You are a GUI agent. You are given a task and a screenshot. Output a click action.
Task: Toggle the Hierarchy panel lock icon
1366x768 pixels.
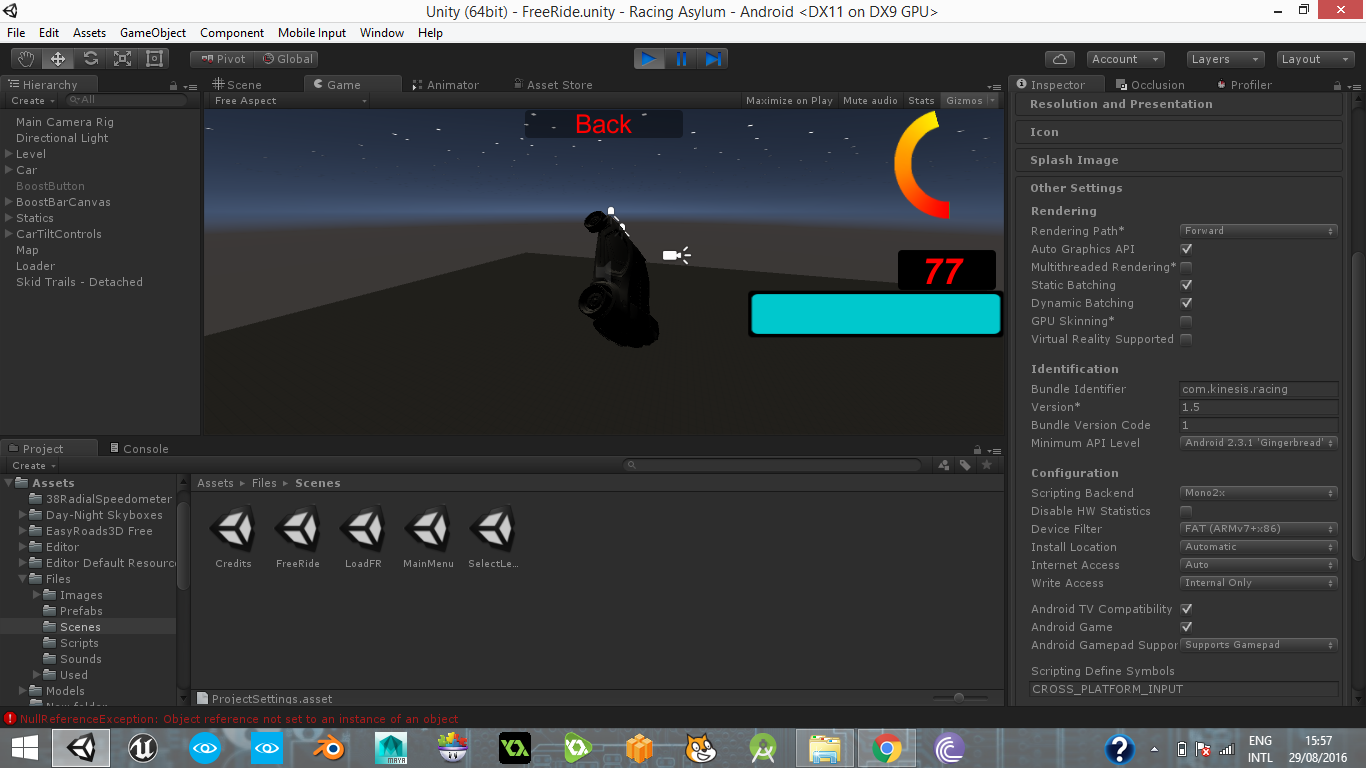pos(175,86)
